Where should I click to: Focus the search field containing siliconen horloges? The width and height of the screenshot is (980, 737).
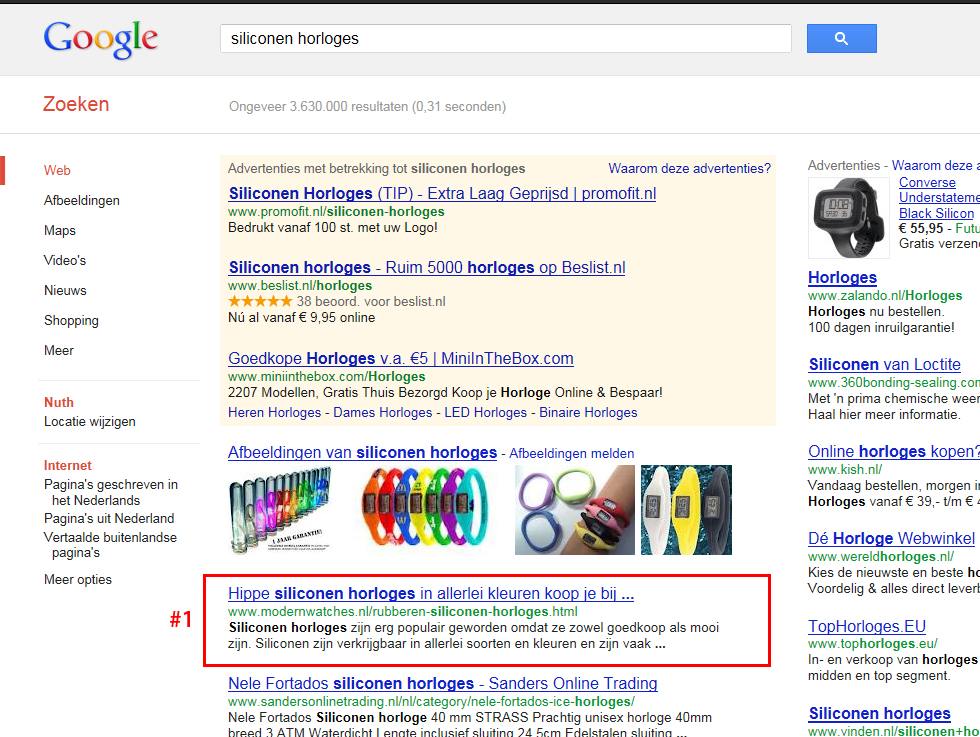(x=506, y=39)
